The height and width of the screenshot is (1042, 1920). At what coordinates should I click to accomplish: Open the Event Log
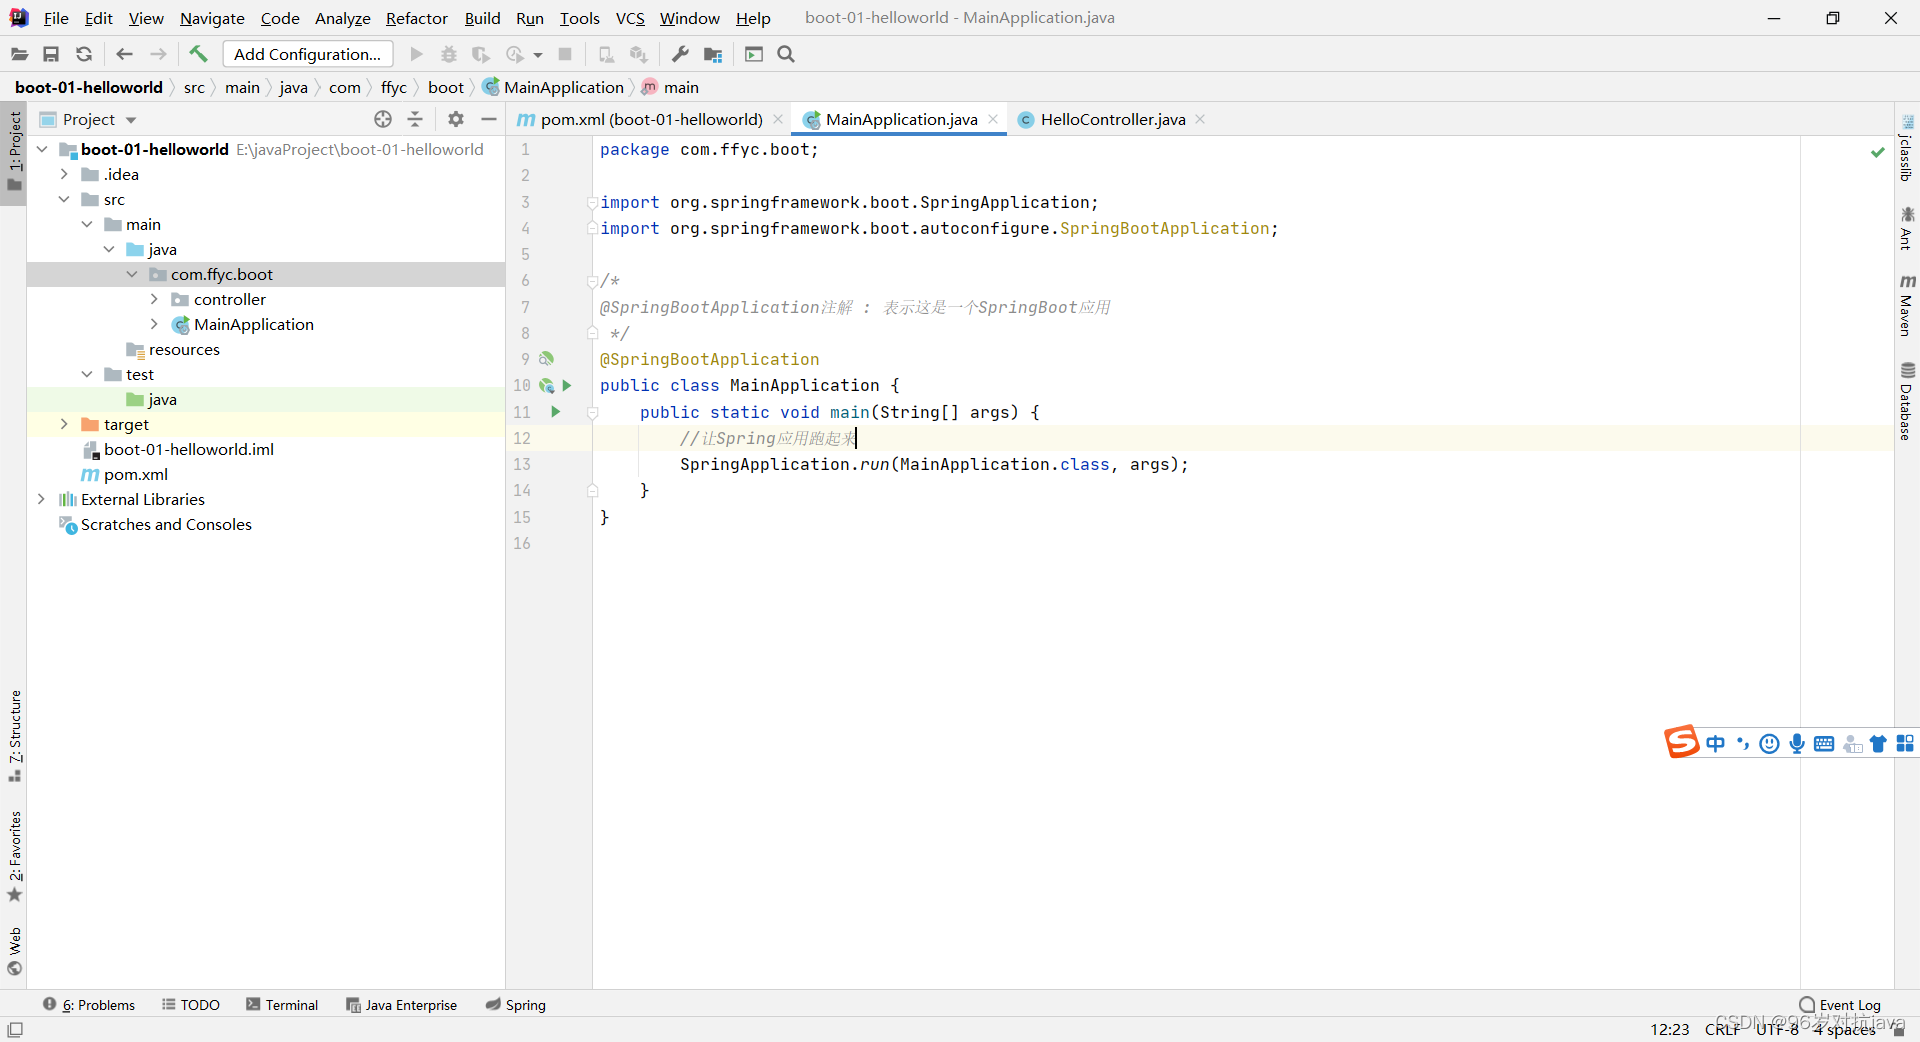tap(1840, 1005)
